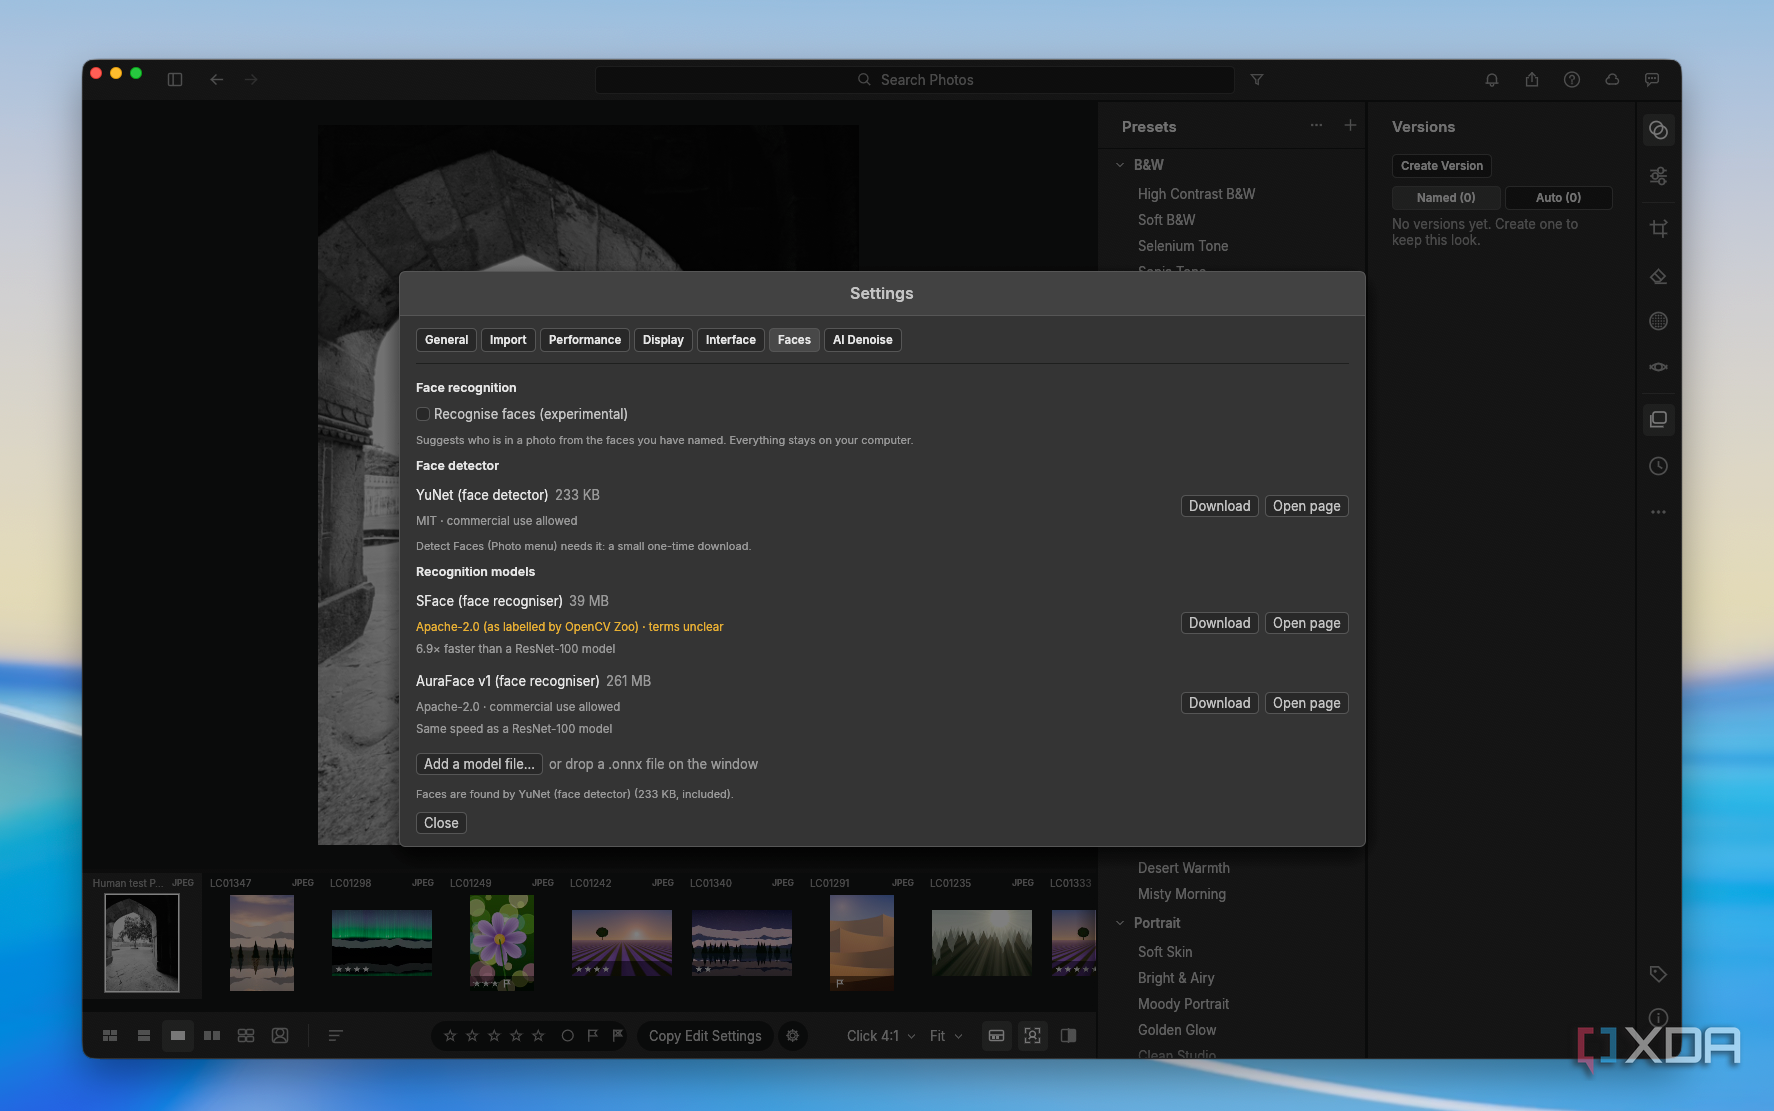Open the AI Denoise settings tab

863,340
